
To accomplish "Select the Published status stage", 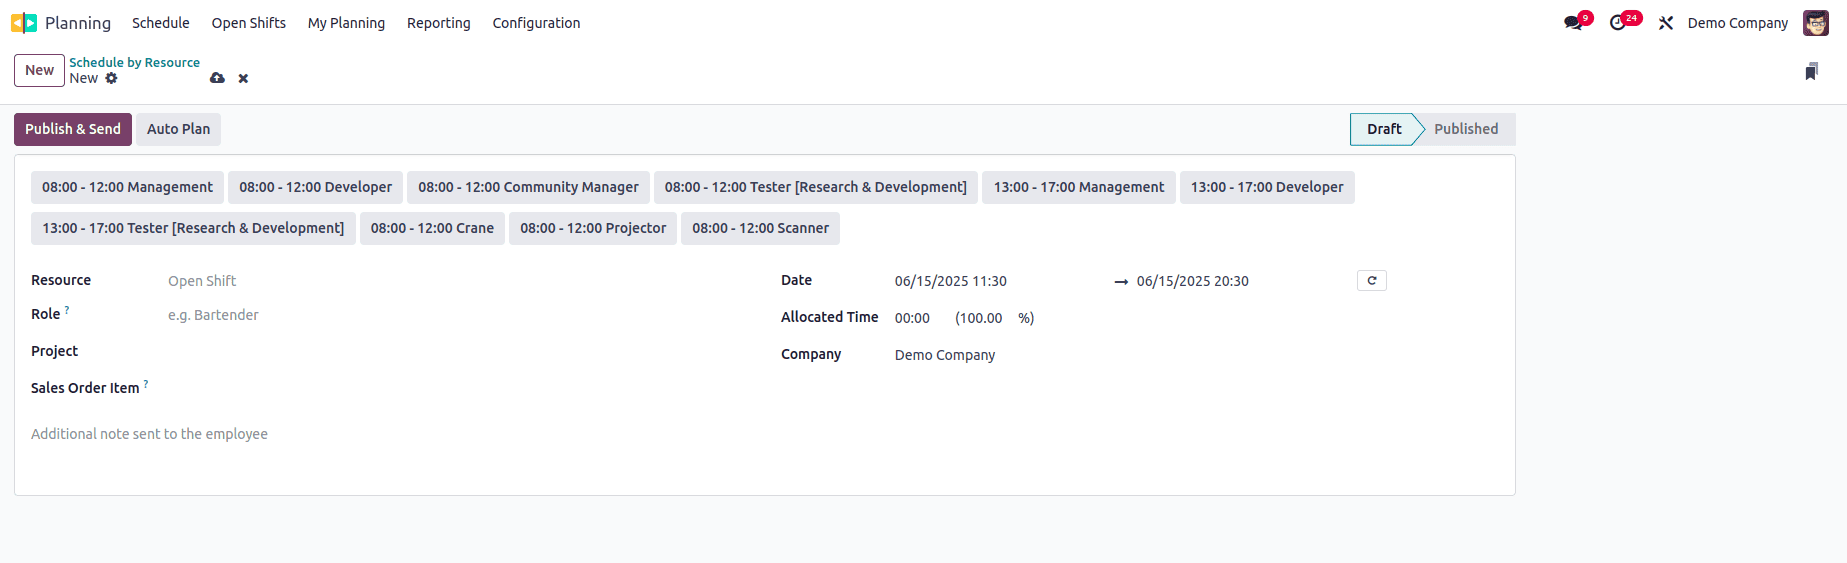I will [1466, 129].
